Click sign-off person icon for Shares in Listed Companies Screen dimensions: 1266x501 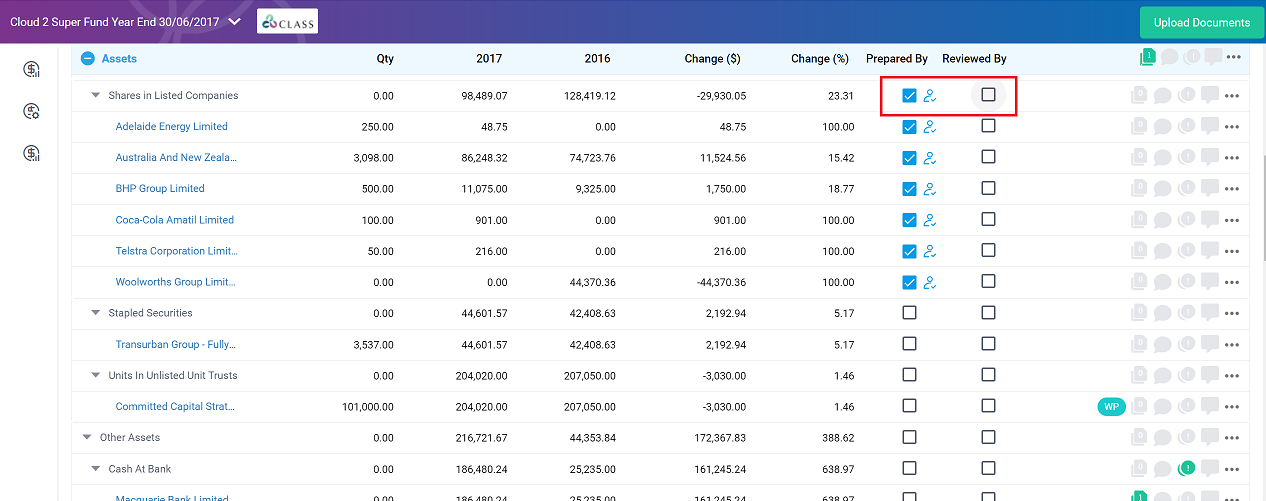[930, 96]
